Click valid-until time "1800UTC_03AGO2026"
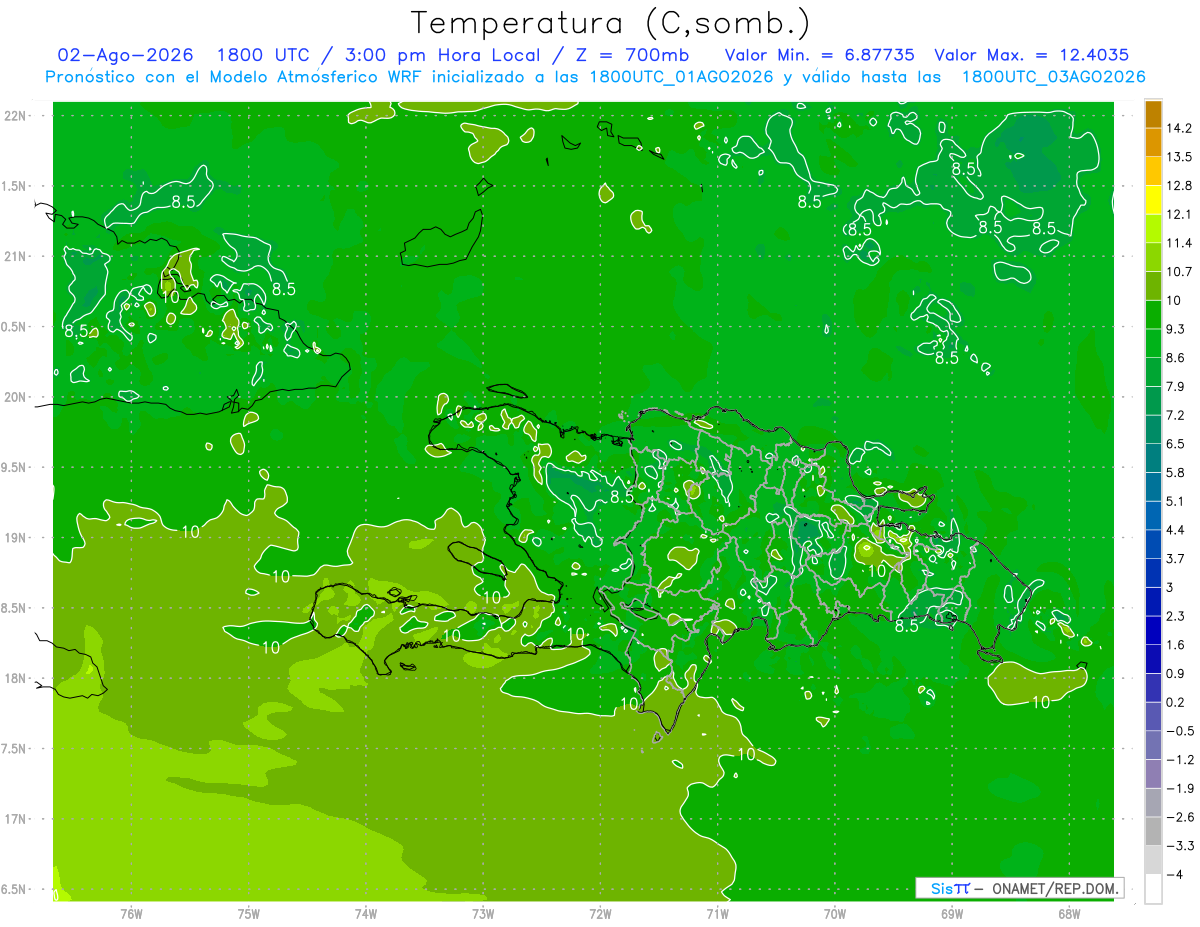This screenshot has width=1200, height=927. click(1053, 77)
